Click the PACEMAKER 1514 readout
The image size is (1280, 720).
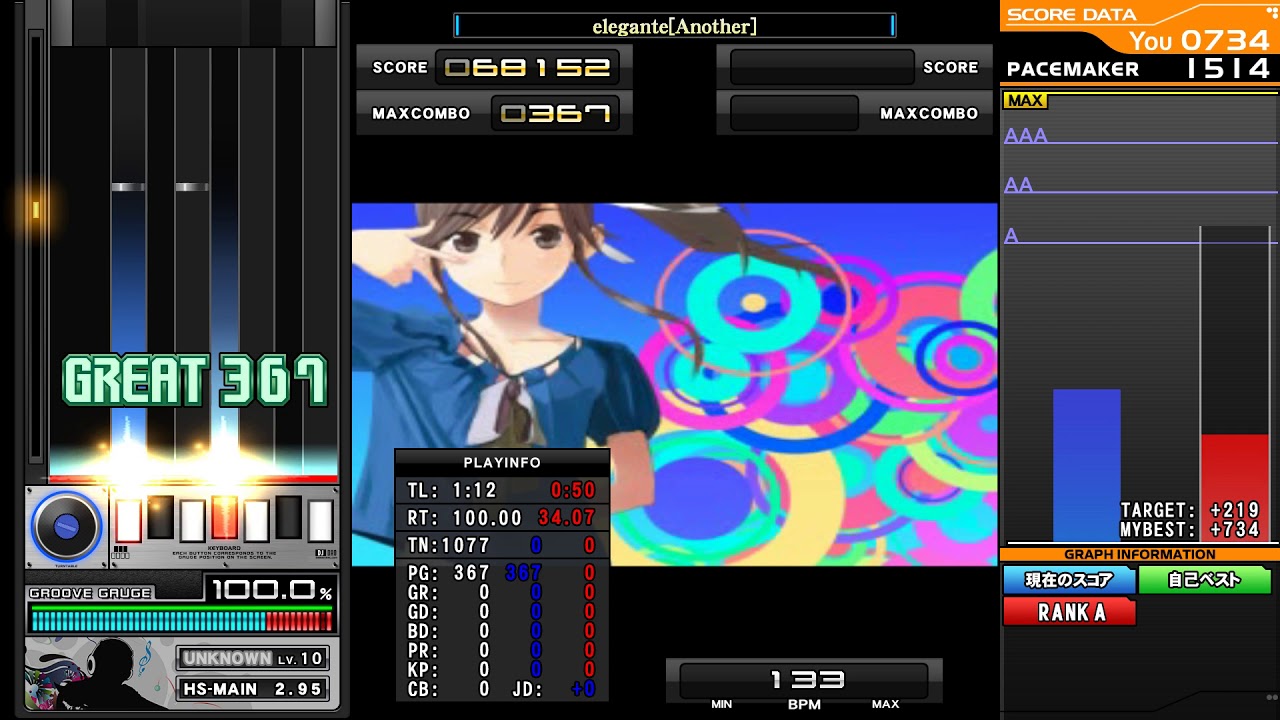(x=1139, y=69)
